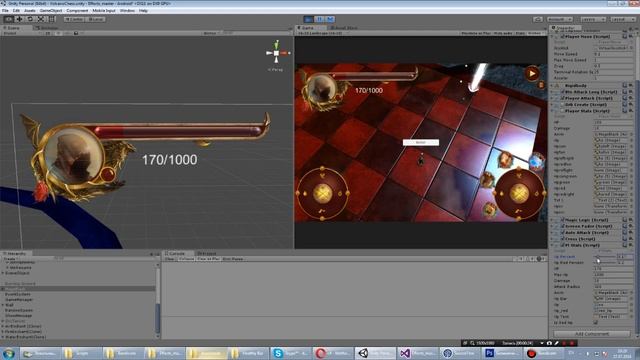Select the Scale tool in toolbar

(x=41, y=19)
